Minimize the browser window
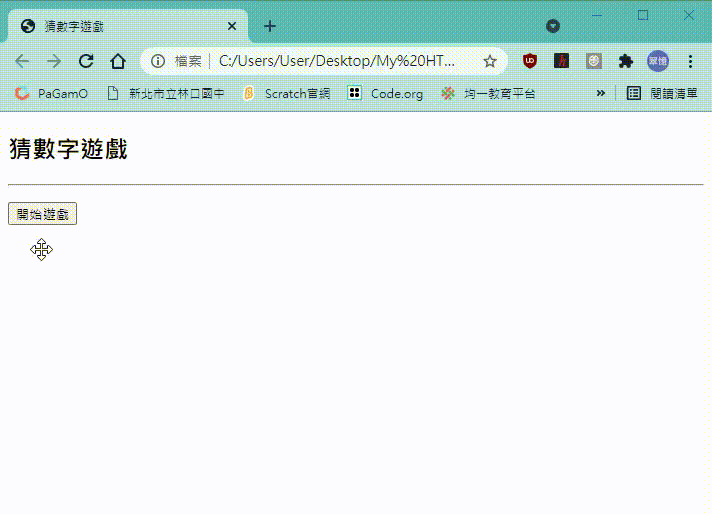 tap(597, 15)
